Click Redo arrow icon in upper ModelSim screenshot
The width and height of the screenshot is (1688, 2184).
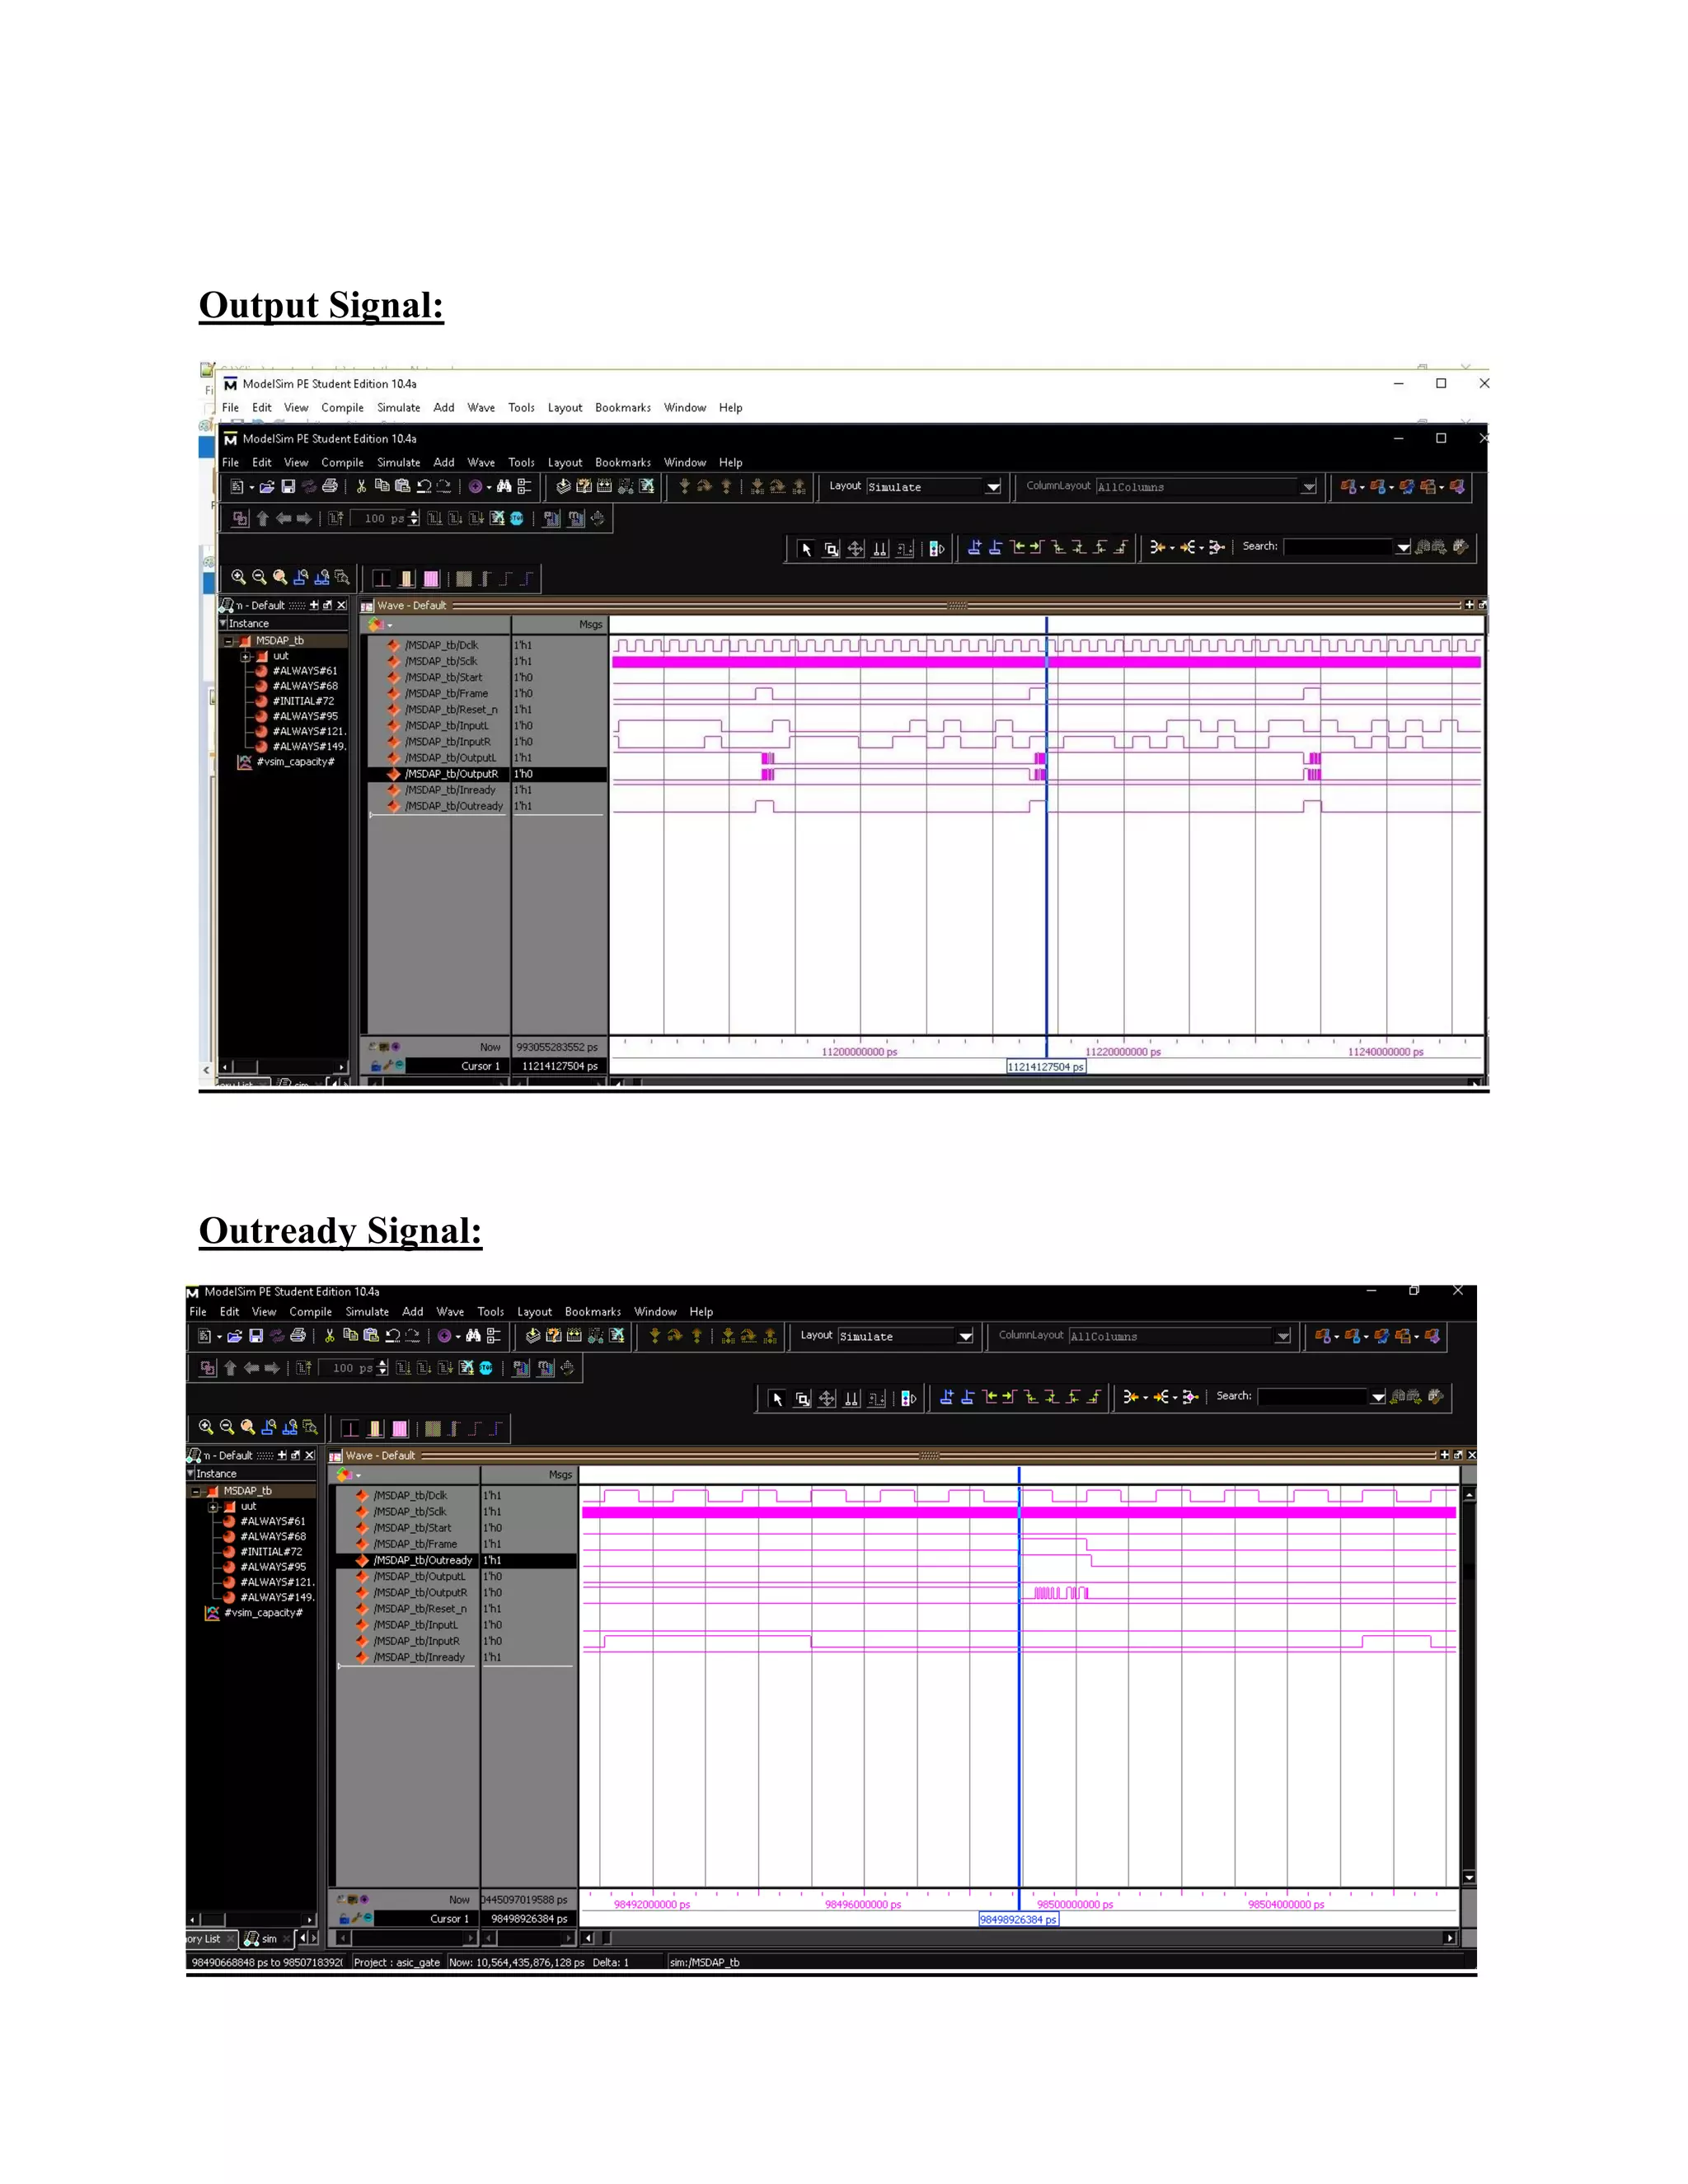(444, 487)
